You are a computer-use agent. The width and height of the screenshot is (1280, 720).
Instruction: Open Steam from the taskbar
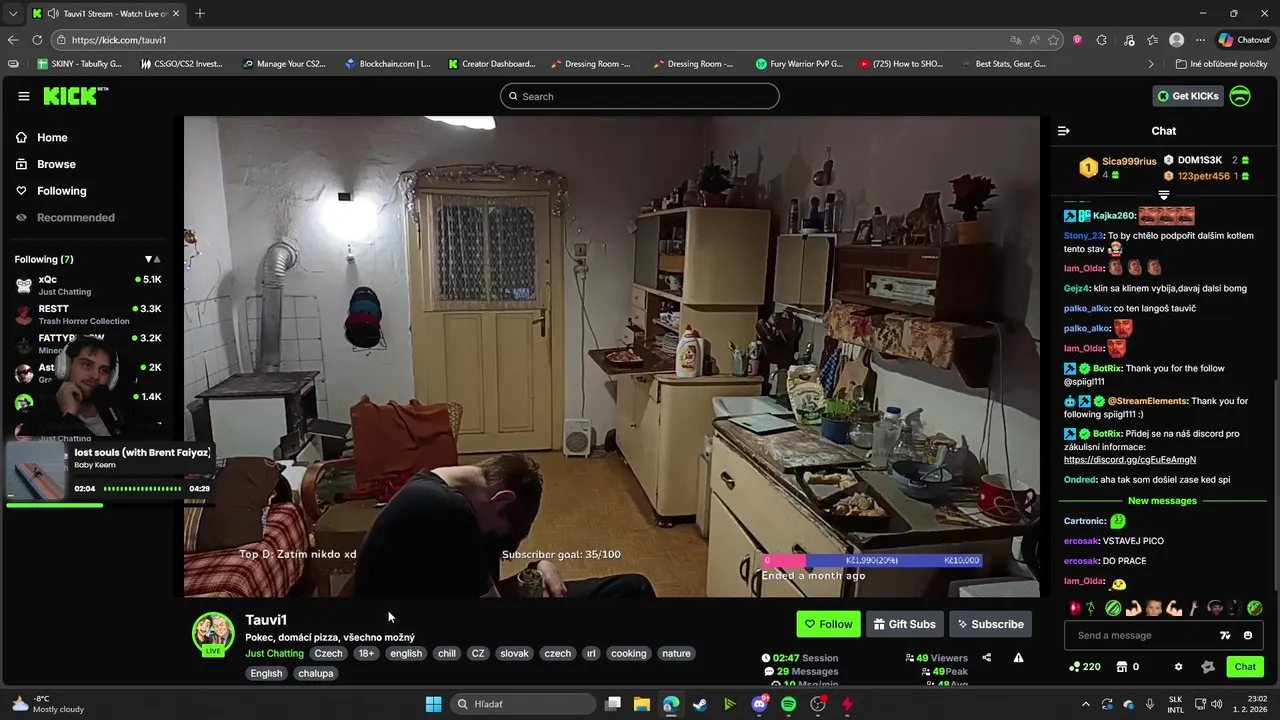(x=700, y=704)
